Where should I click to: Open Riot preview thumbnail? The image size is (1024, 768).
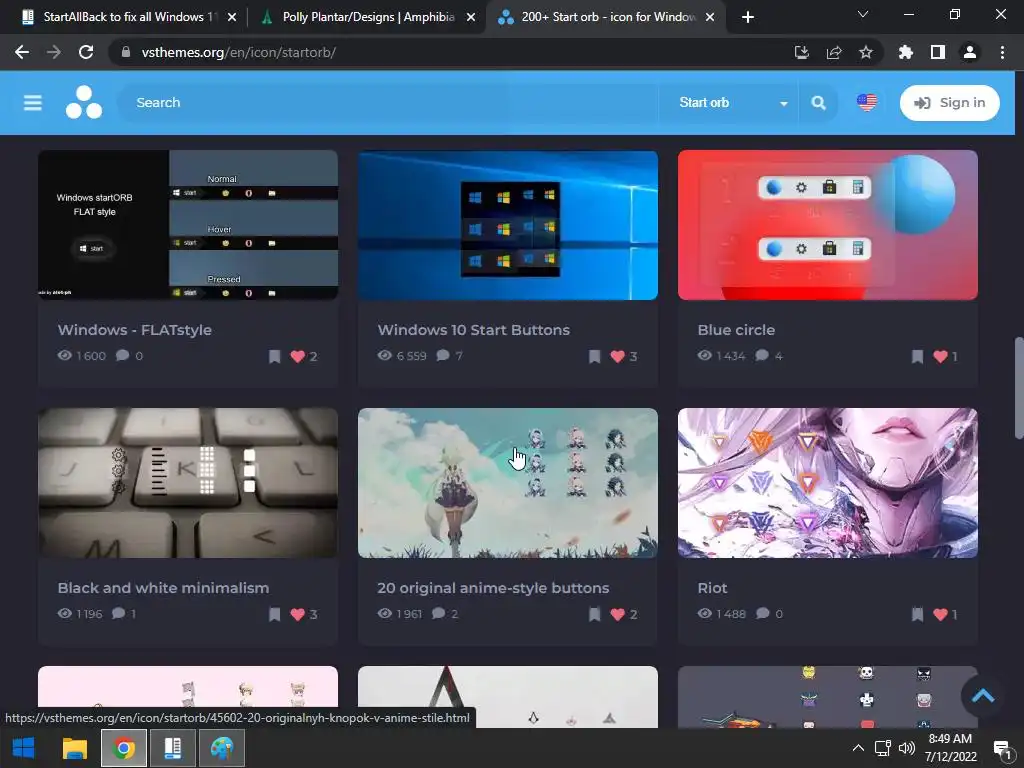[828, 483]
